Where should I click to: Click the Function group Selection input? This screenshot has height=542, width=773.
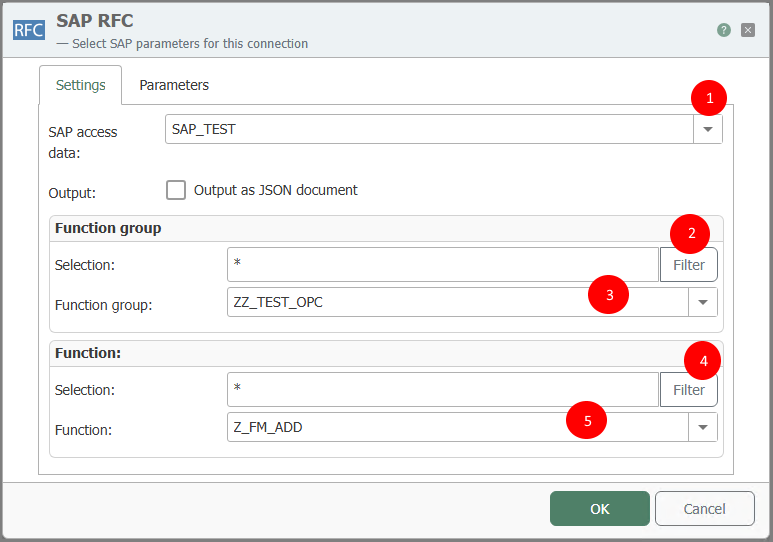[x=443, y=264]
